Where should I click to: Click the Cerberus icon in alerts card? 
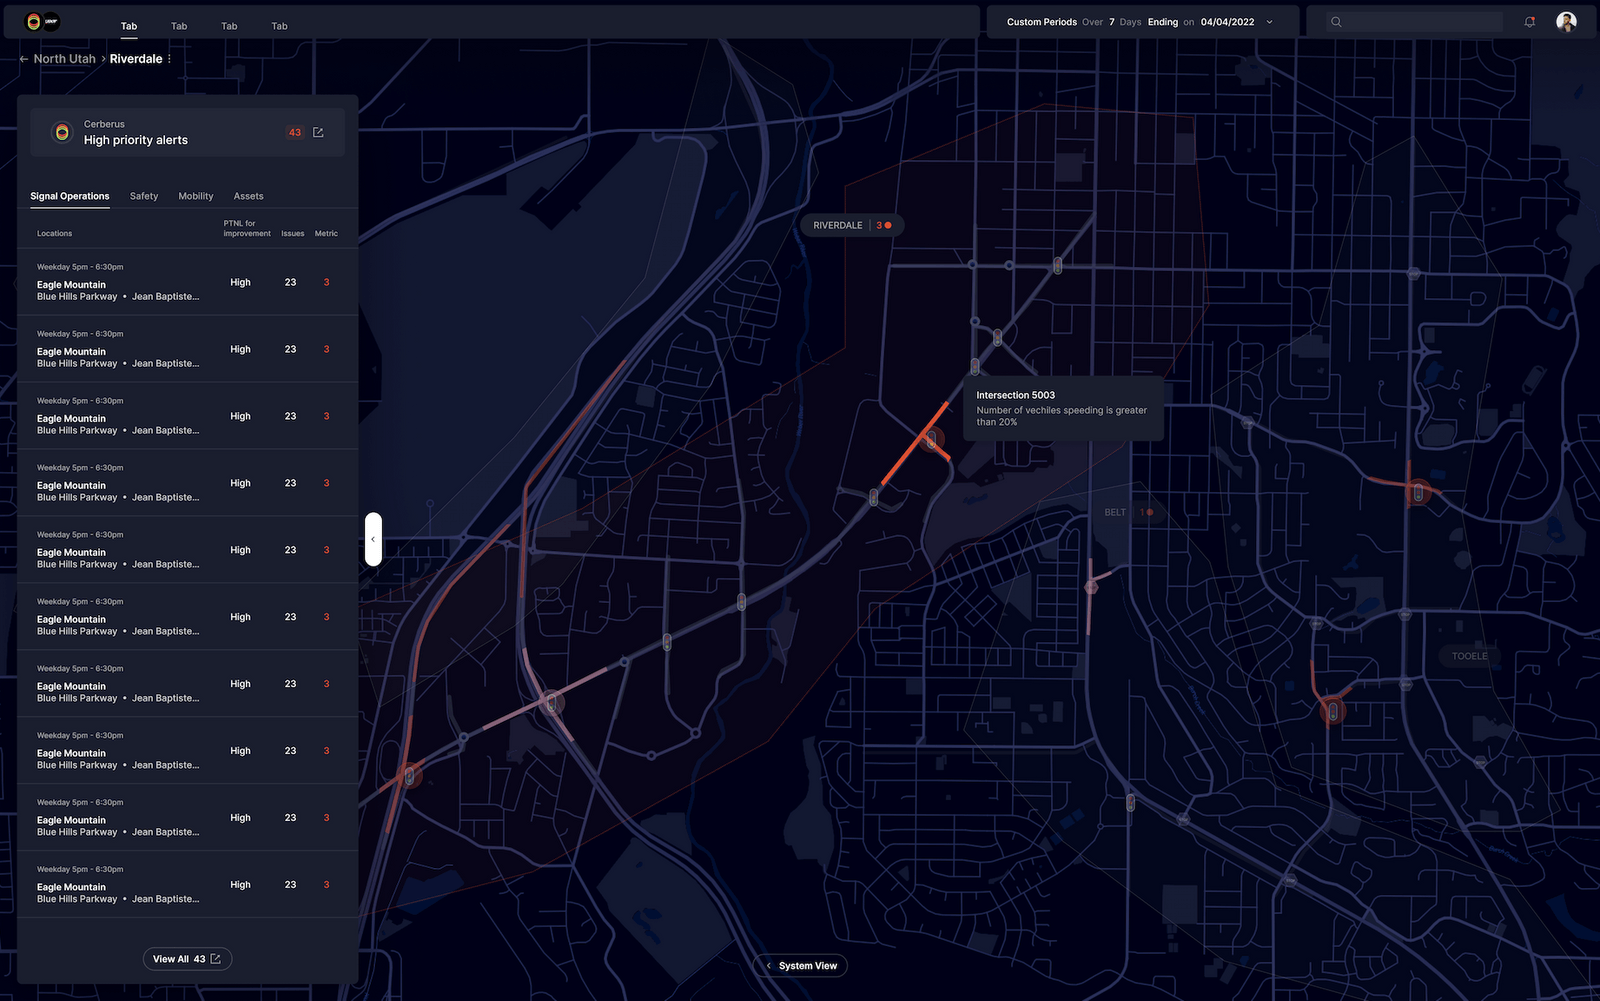(x=62, y=133)
